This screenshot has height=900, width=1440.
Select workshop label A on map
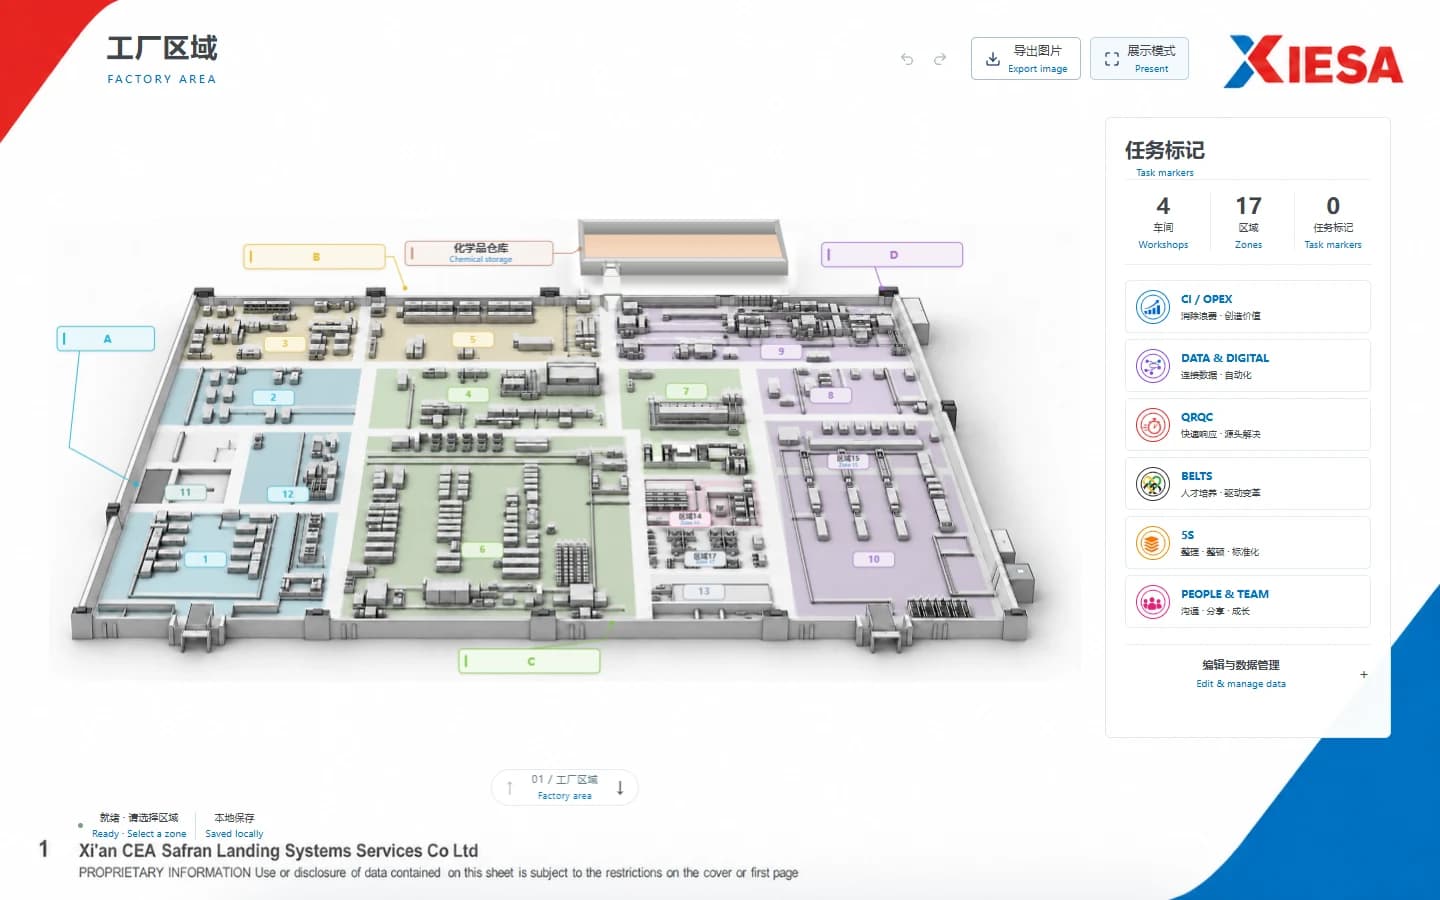pos(106,339)
